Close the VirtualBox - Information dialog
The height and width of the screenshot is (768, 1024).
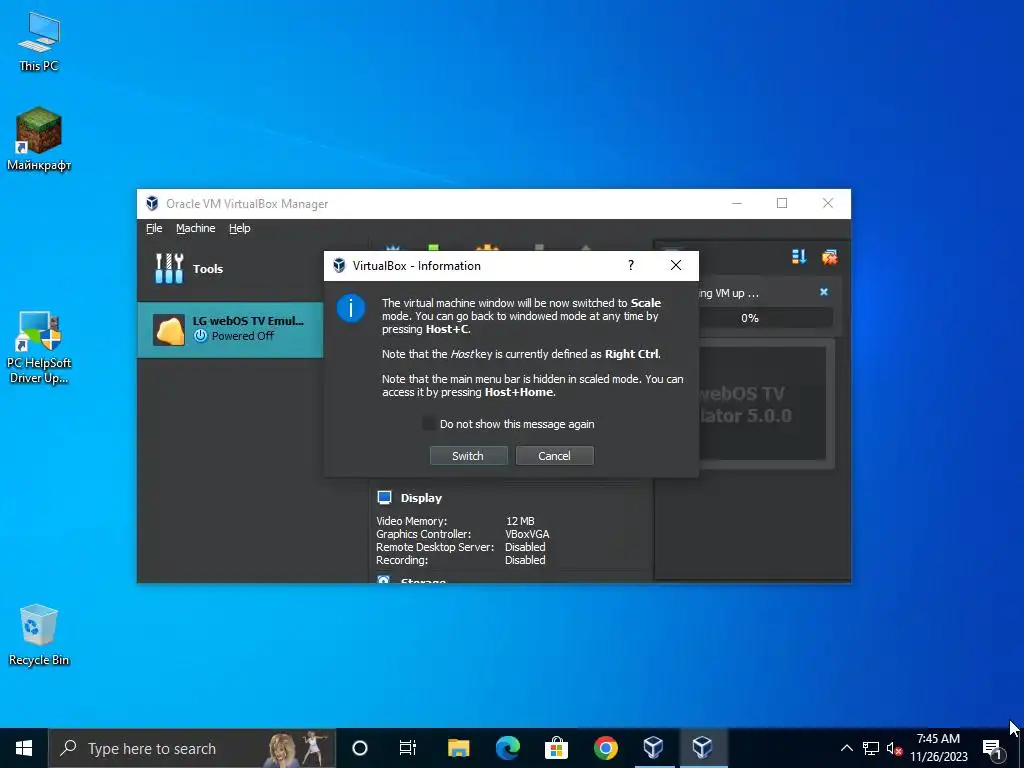(x=676, y=265)
